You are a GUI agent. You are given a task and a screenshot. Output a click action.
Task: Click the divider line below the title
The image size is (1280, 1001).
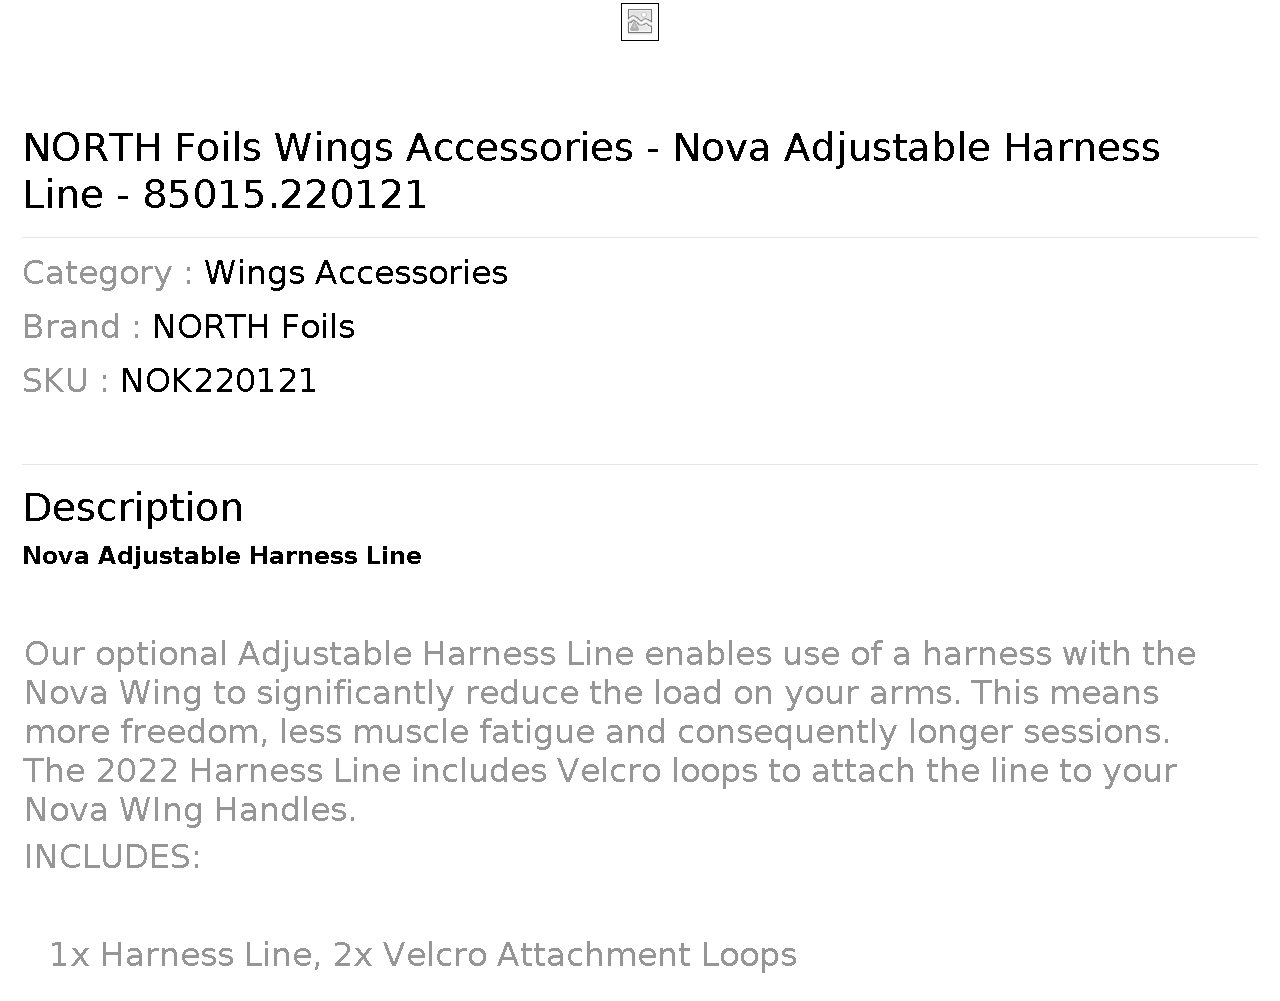[x=640, y=238]
